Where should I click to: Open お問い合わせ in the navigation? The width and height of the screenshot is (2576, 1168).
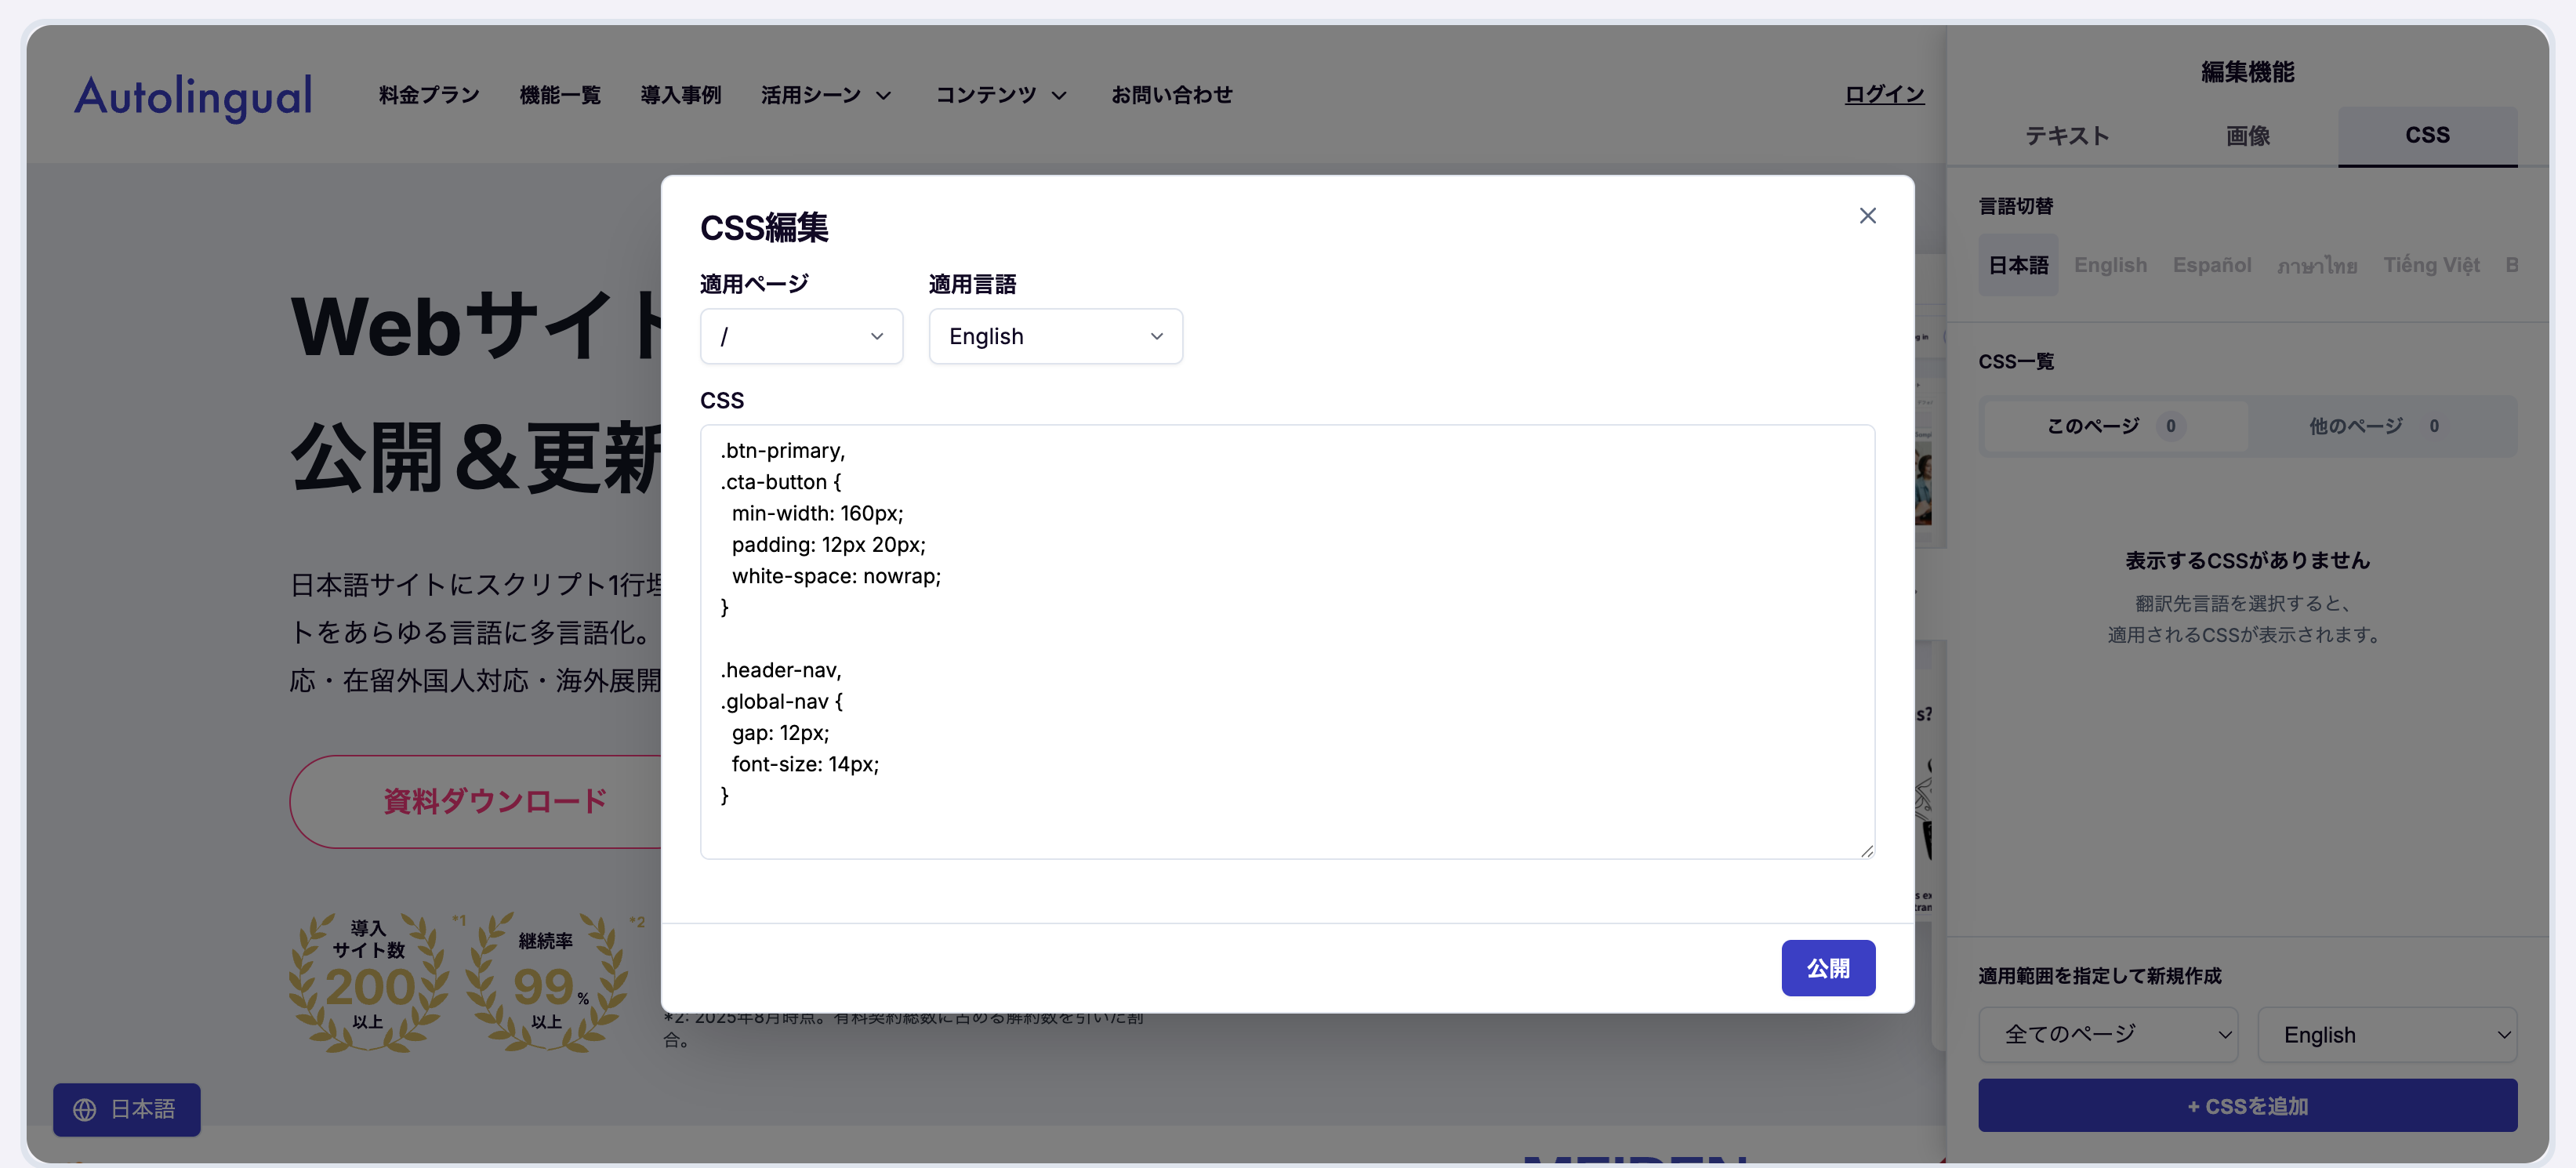point(1171,95)
